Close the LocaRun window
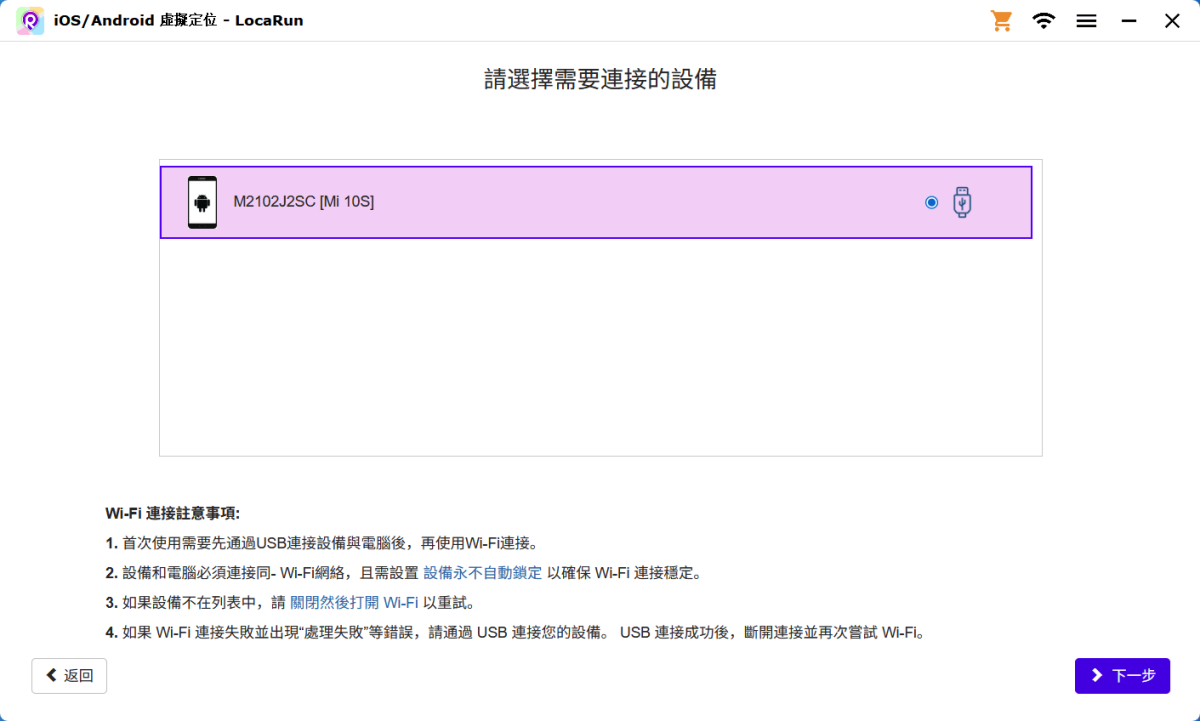Screen dimensions: 1200x721 click(x=1172, y=21)
